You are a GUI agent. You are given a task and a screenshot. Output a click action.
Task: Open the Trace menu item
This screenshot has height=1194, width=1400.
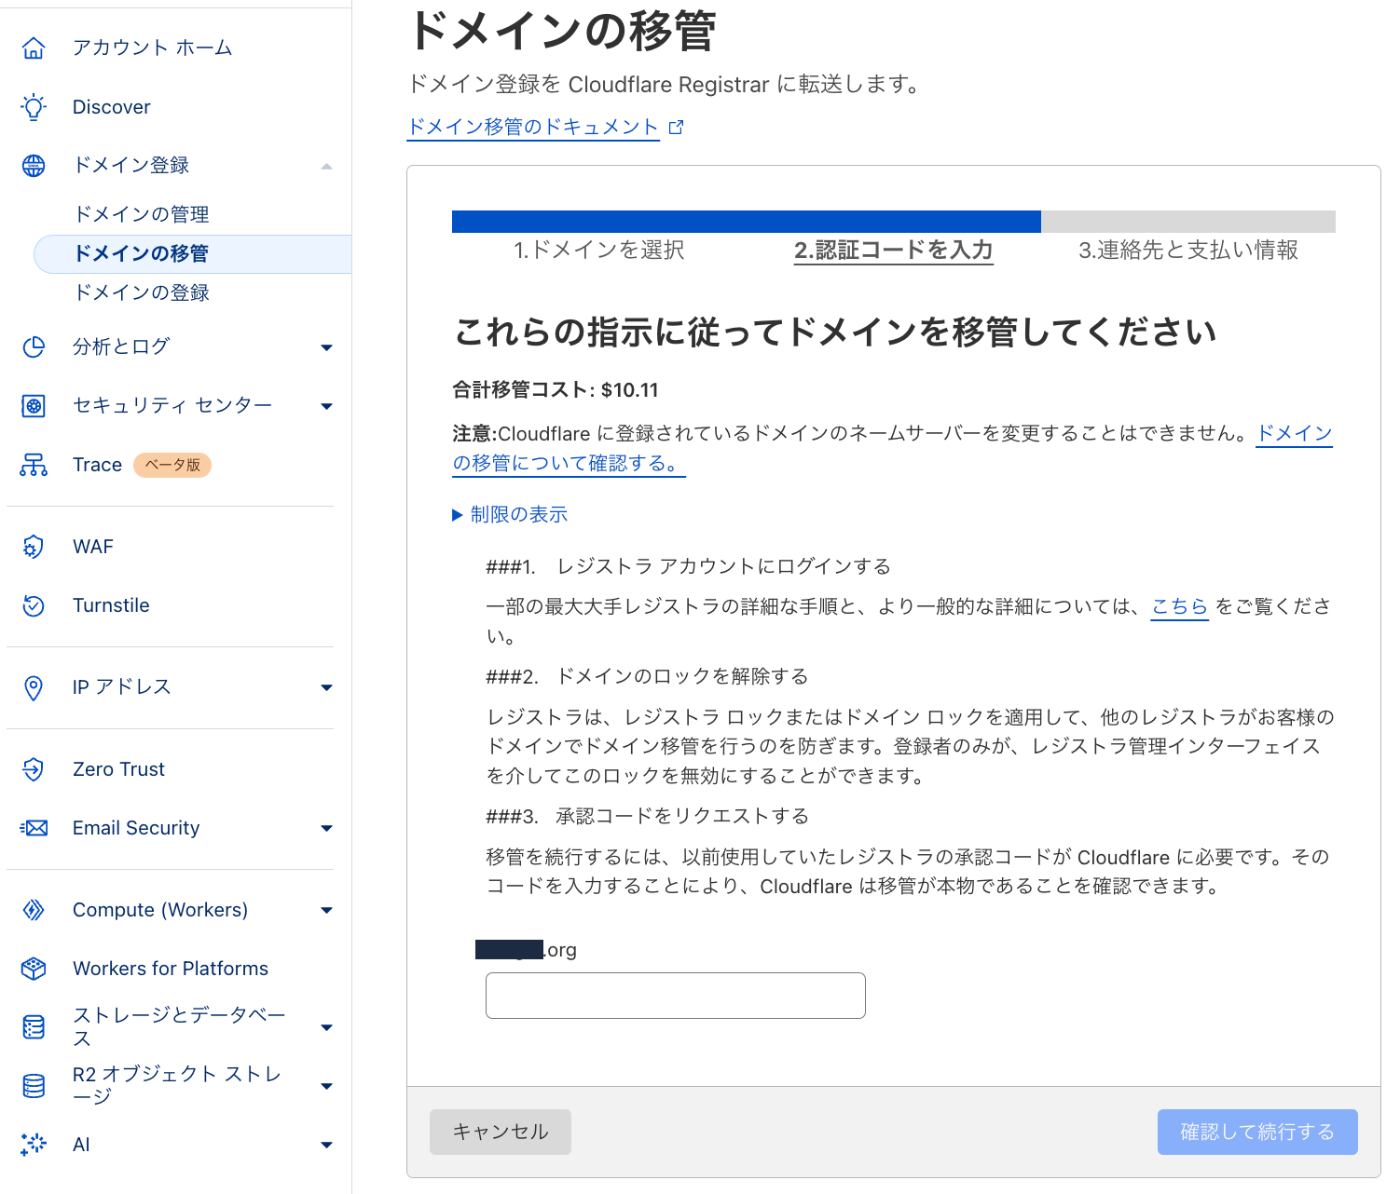pos(97,465)
